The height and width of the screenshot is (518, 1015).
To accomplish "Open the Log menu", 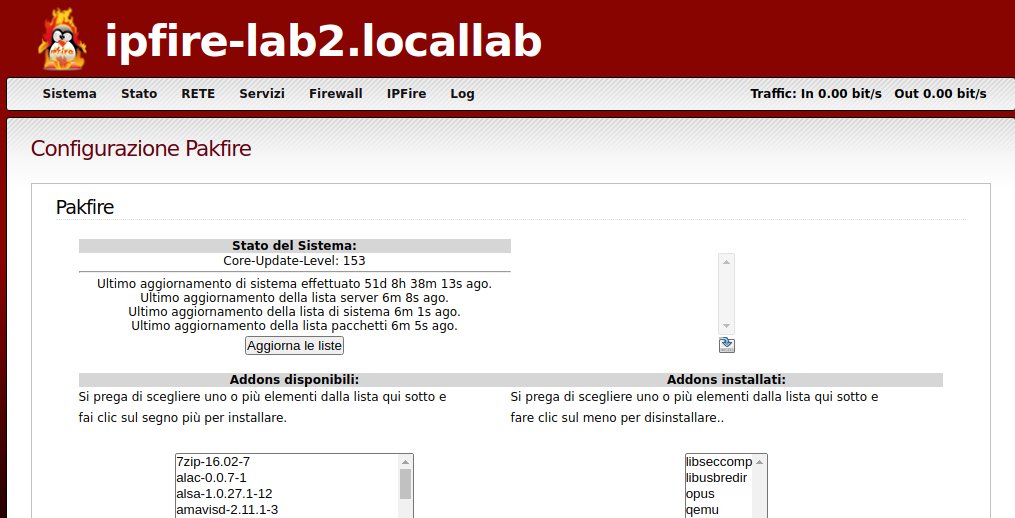I will point(462,93).
